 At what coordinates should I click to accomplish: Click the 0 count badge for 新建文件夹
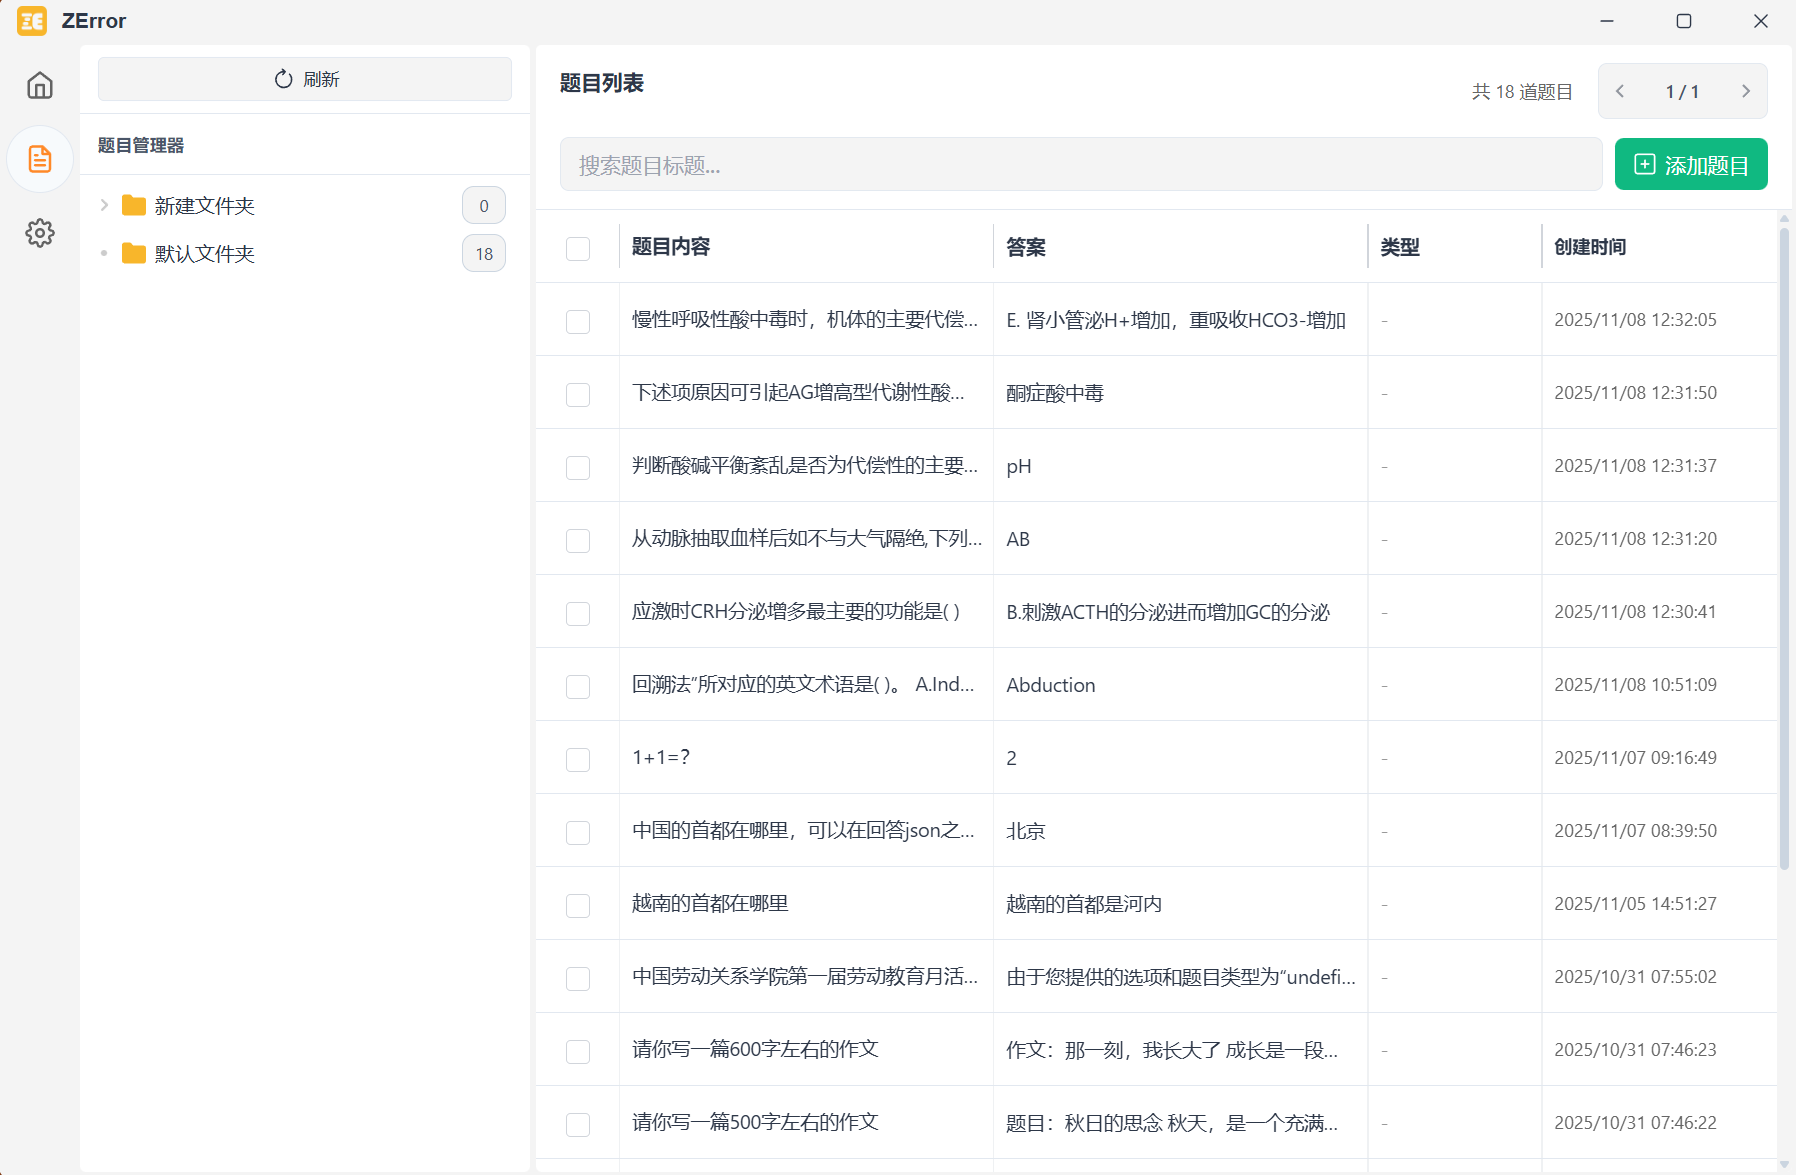pyautogui.click(x=484, y=206)
